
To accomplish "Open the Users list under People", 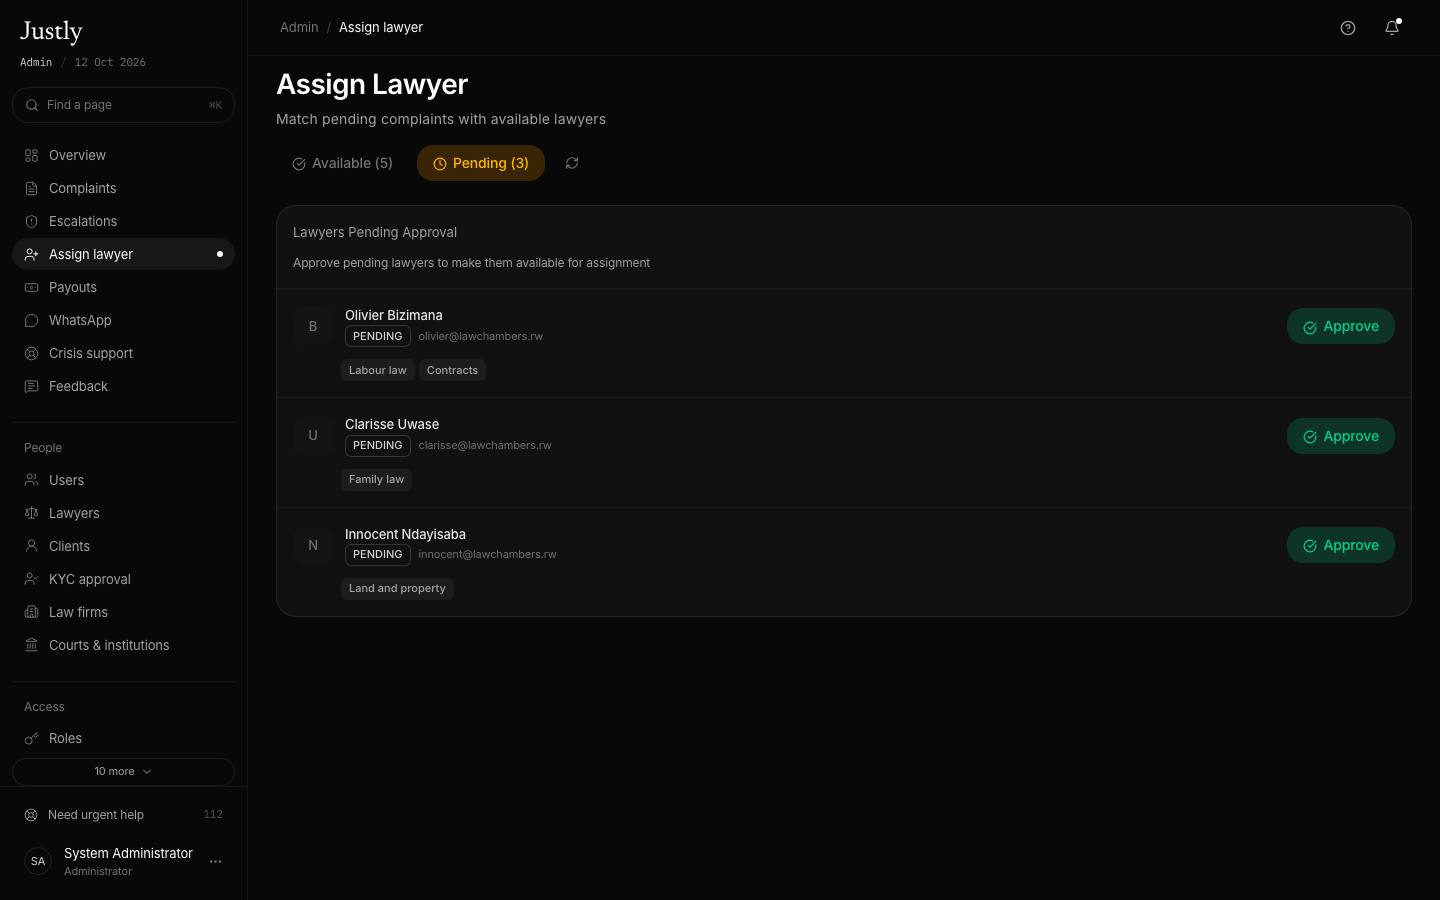I will (123, 480).
